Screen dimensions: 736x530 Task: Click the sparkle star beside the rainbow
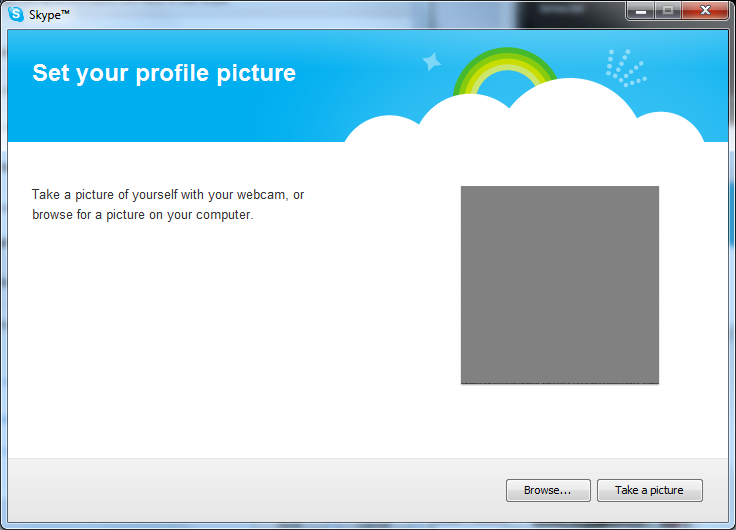coord(432,62)
